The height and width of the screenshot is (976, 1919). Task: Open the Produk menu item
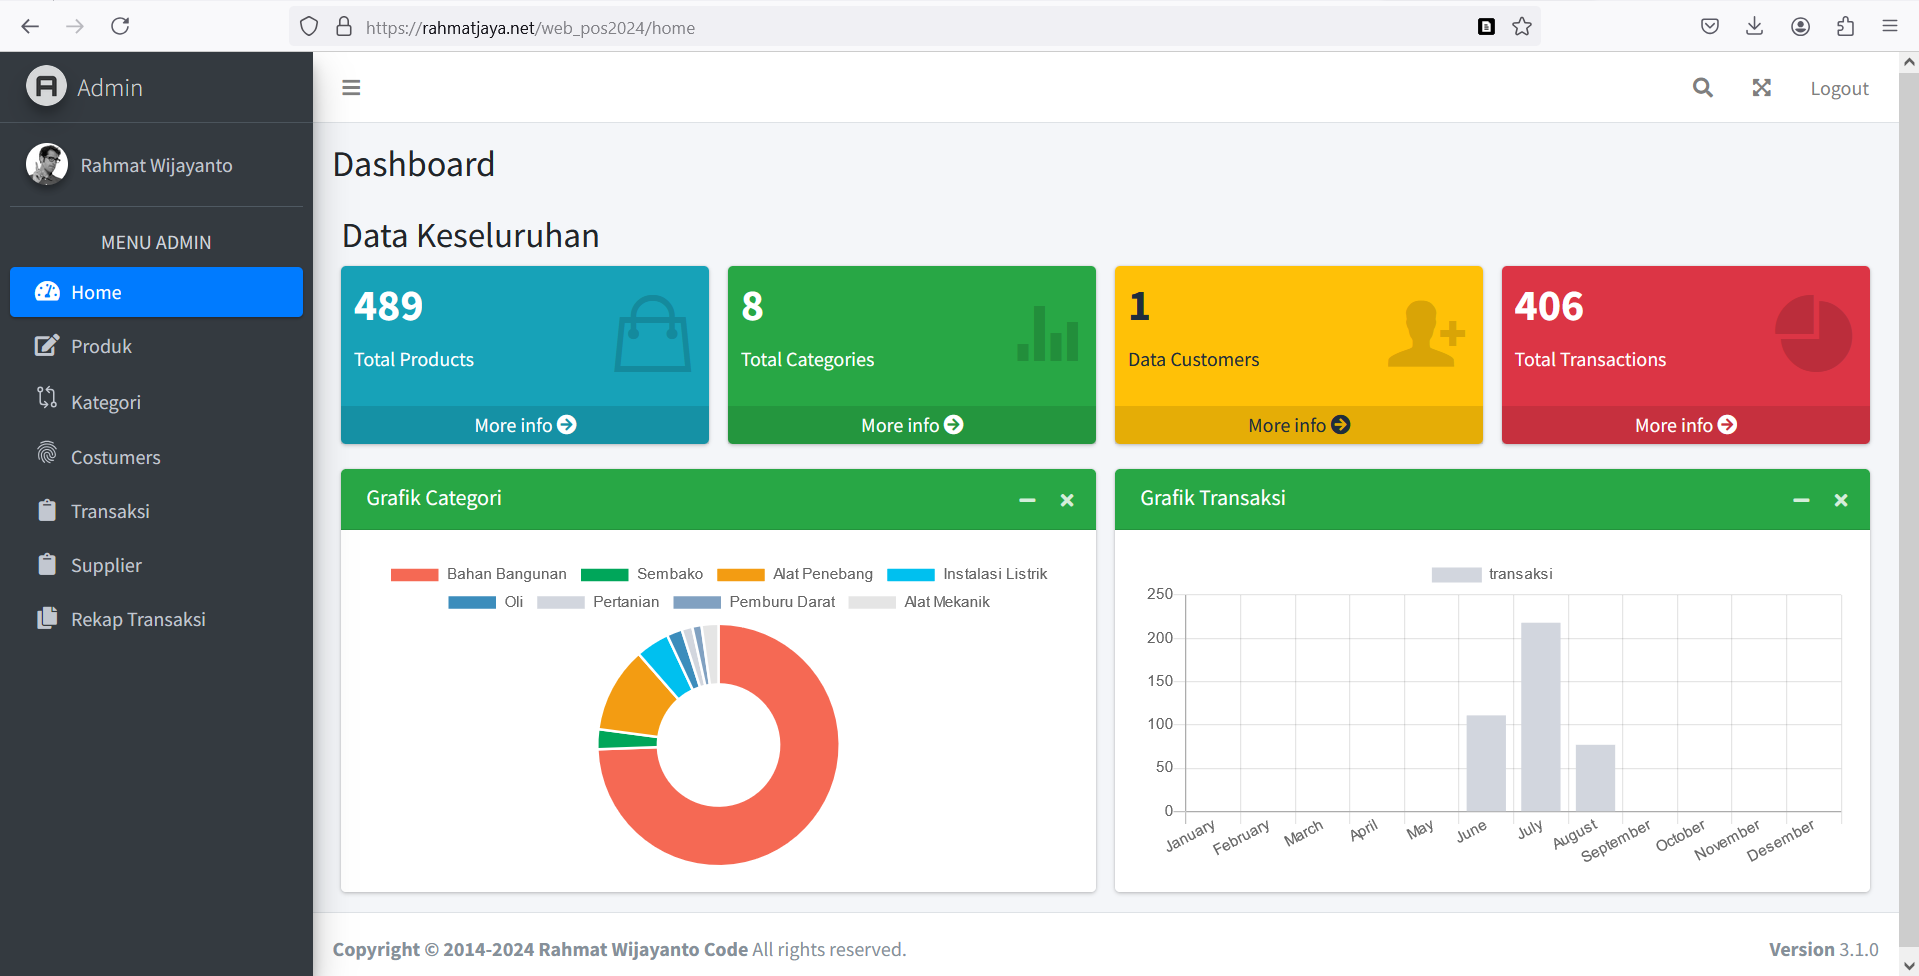tap(101, 347)
